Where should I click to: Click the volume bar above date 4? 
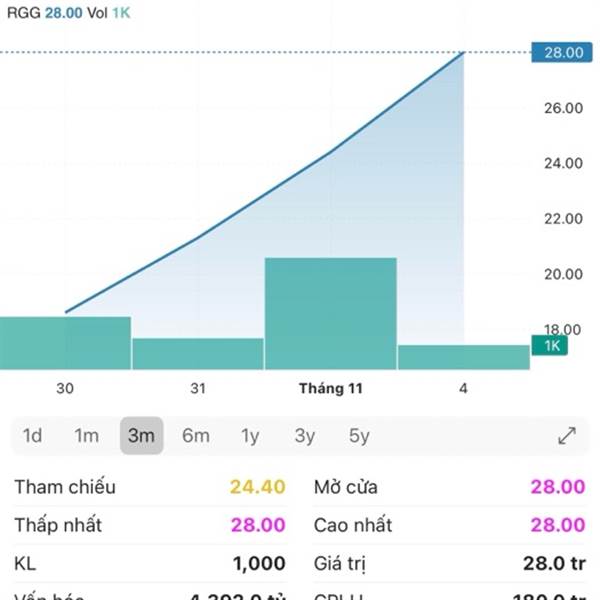(x=463, y=357)
